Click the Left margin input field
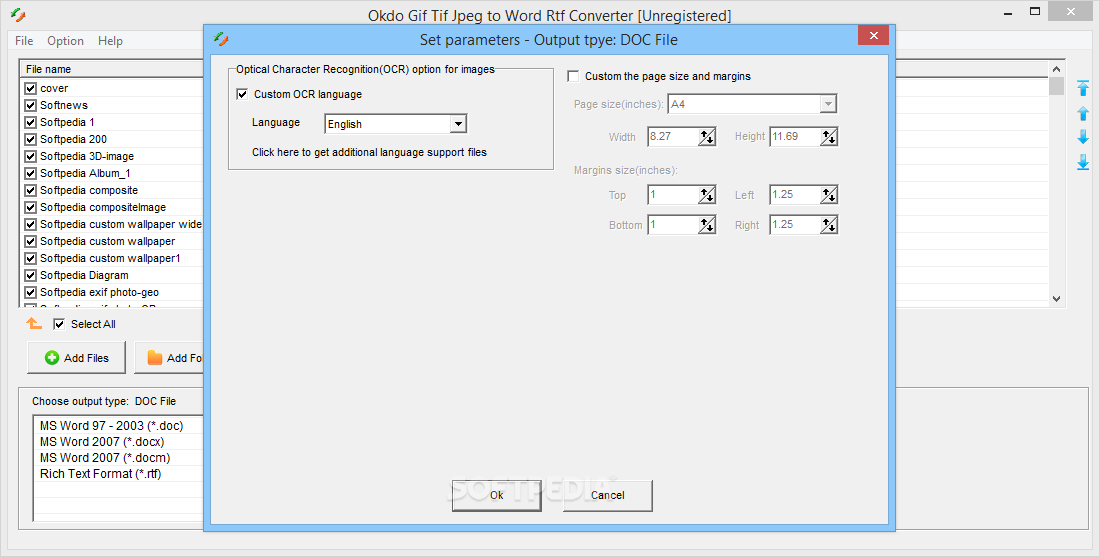1100x557 pixels. 795,195
